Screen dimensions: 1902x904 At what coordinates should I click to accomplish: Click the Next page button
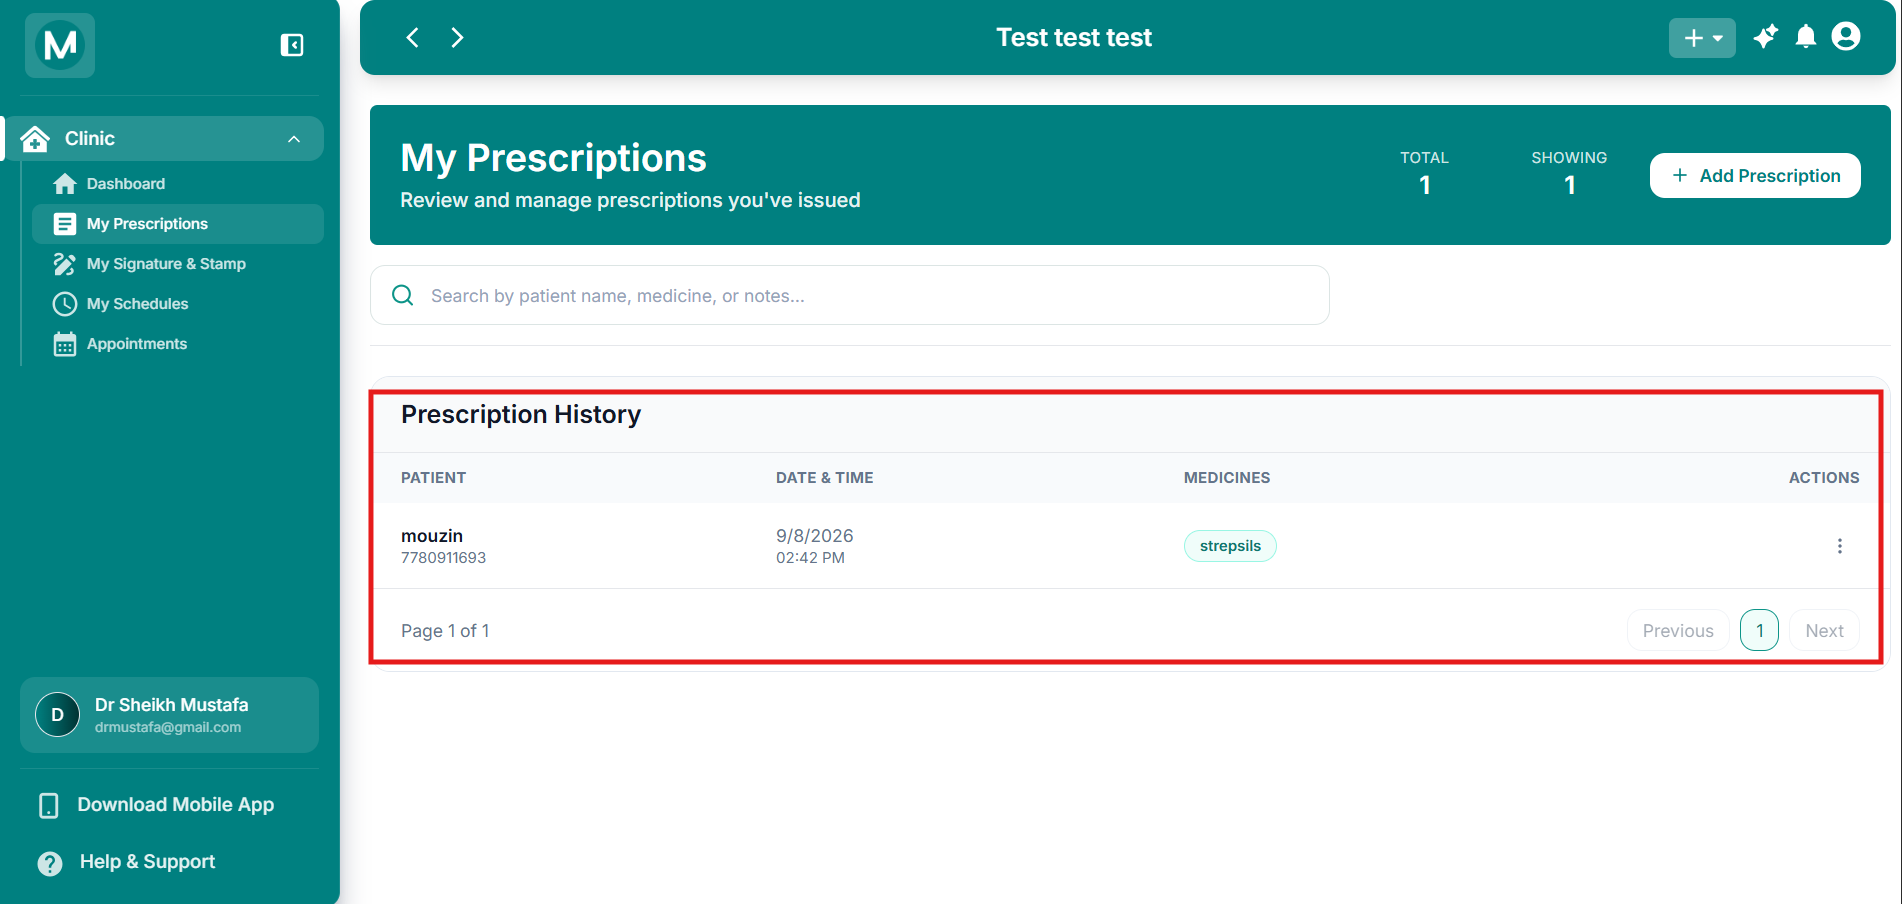coord(1824,631)
